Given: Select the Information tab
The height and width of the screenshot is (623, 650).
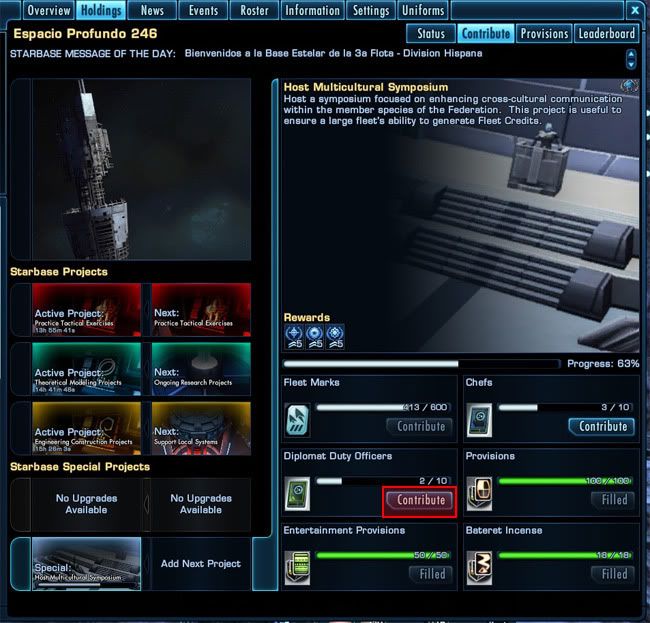Looking at the screenshot, I should point(312,10).
